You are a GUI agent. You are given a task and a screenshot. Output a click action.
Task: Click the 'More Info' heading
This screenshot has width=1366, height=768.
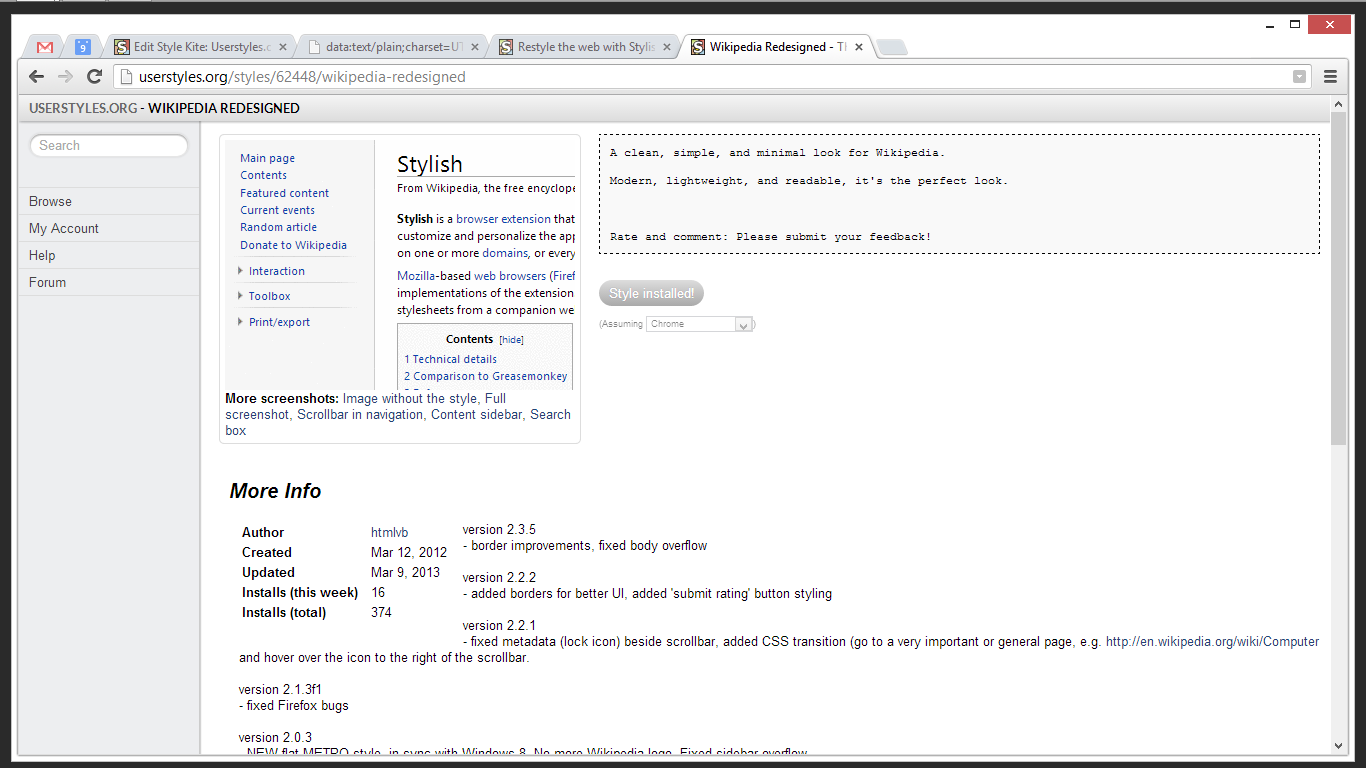tap(275, 491)
